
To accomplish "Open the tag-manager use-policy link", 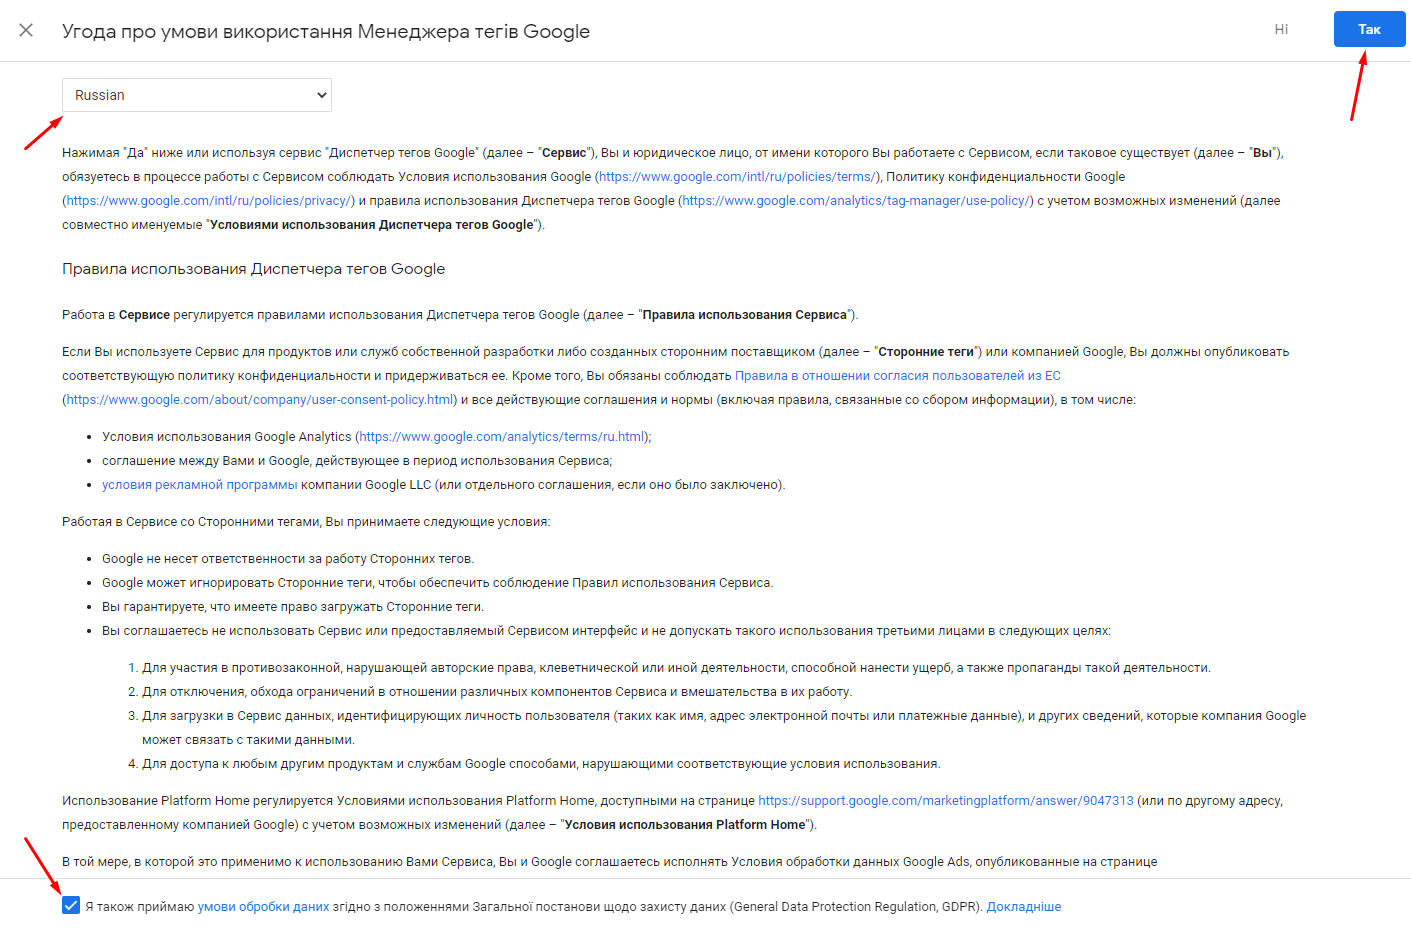I will [x=856, y=201].
